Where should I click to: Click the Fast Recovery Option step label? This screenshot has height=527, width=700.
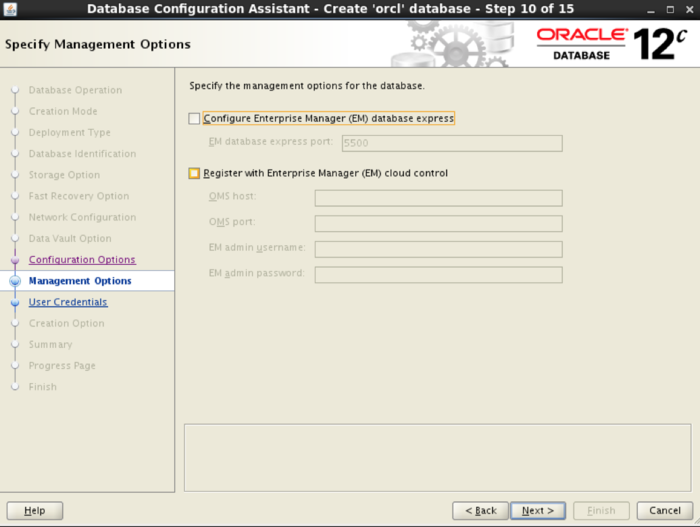pos(79,196)
